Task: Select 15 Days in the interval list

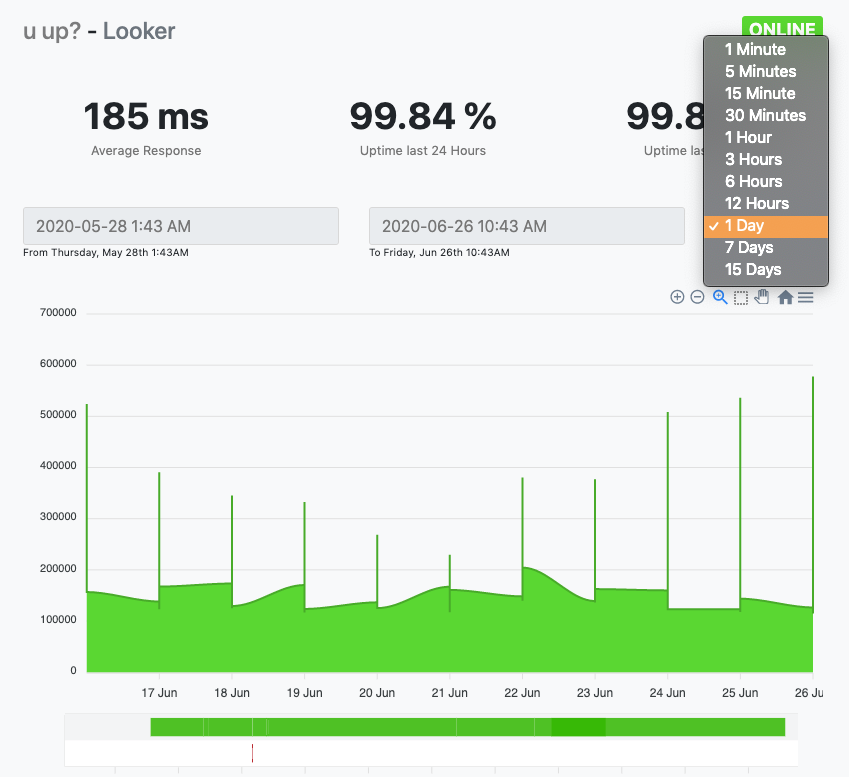Action: tap(753, 269)
